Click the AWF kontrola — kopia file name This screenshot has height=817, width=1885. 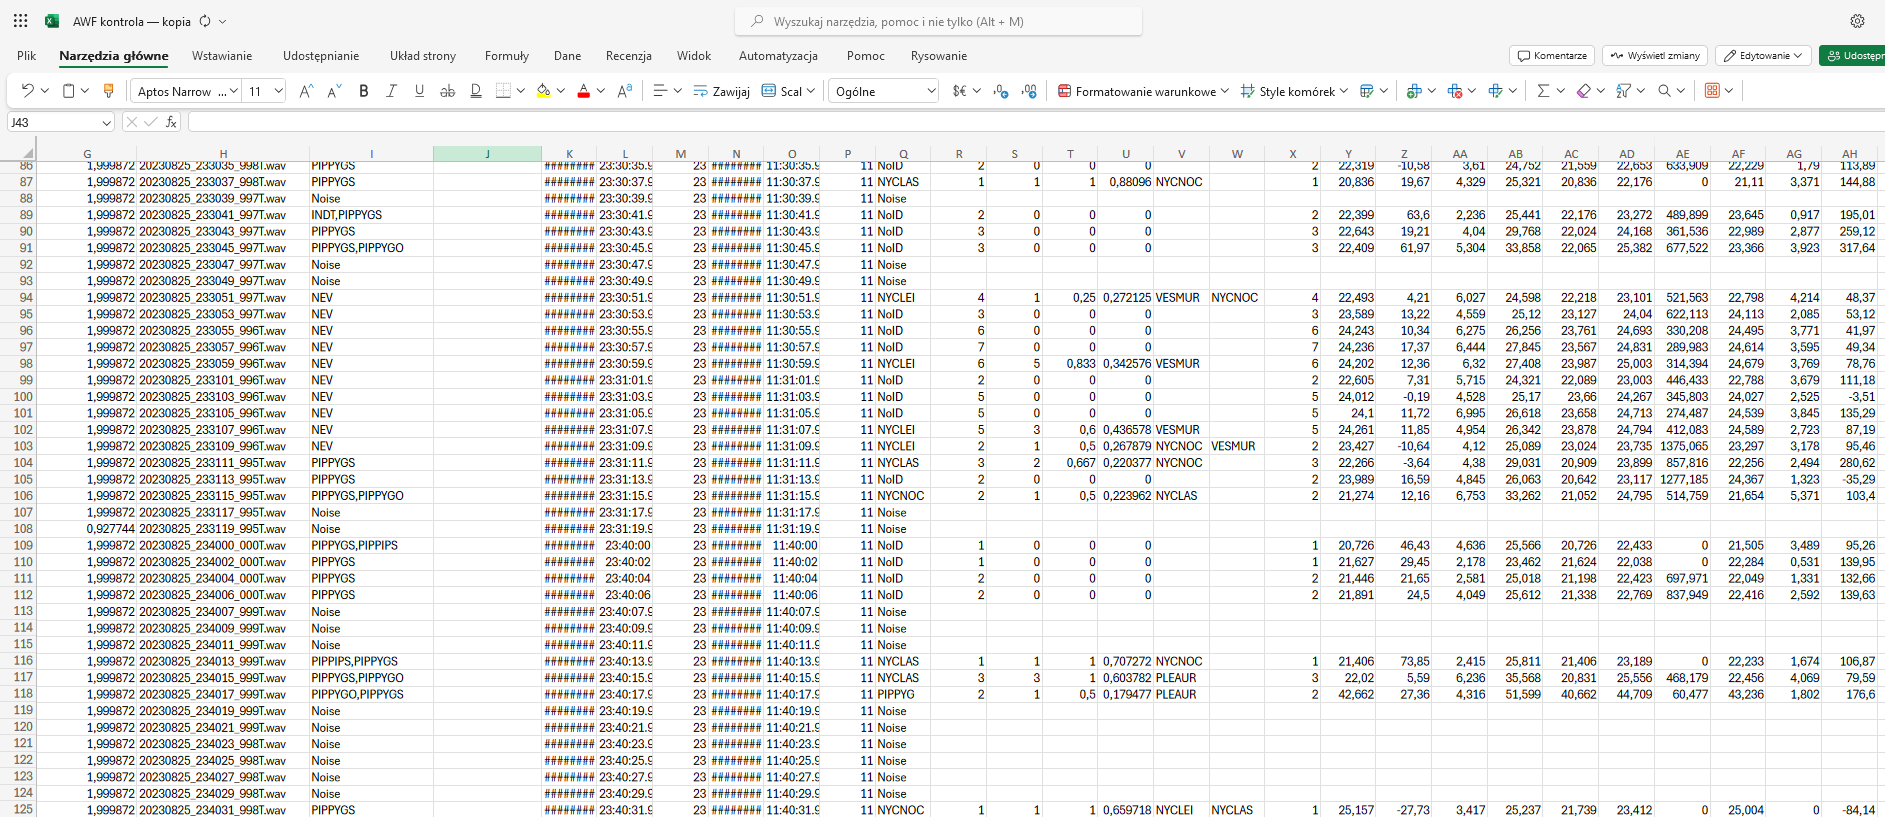point(132,21)
